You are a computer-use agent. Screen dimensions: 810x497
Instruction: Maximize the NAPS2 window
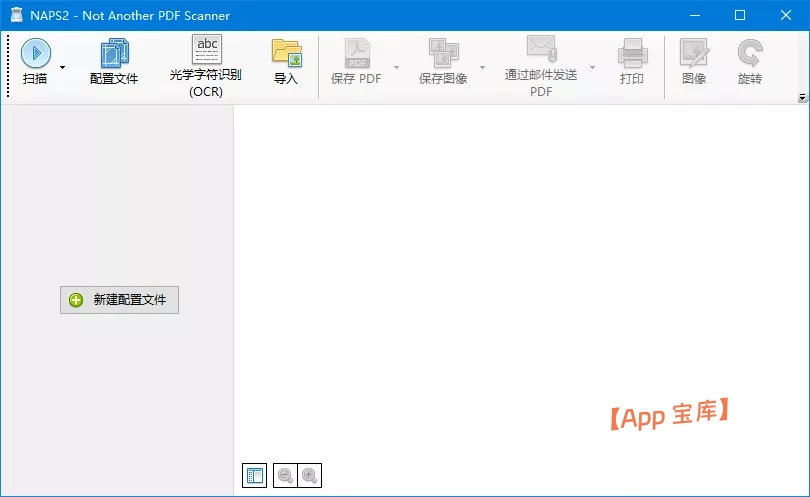point(740,15)
